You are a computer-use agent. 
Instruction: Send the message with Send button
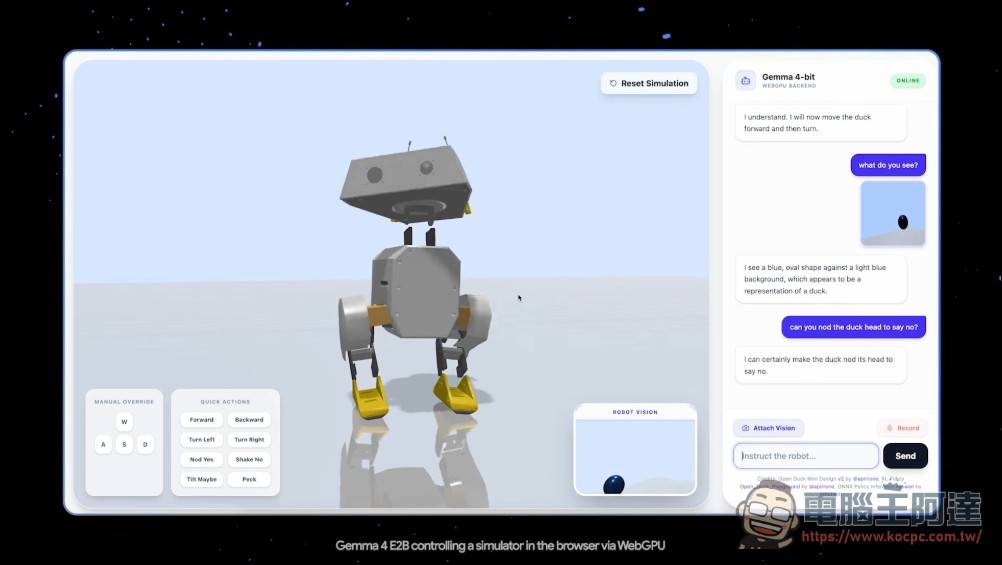coord(906,456)
